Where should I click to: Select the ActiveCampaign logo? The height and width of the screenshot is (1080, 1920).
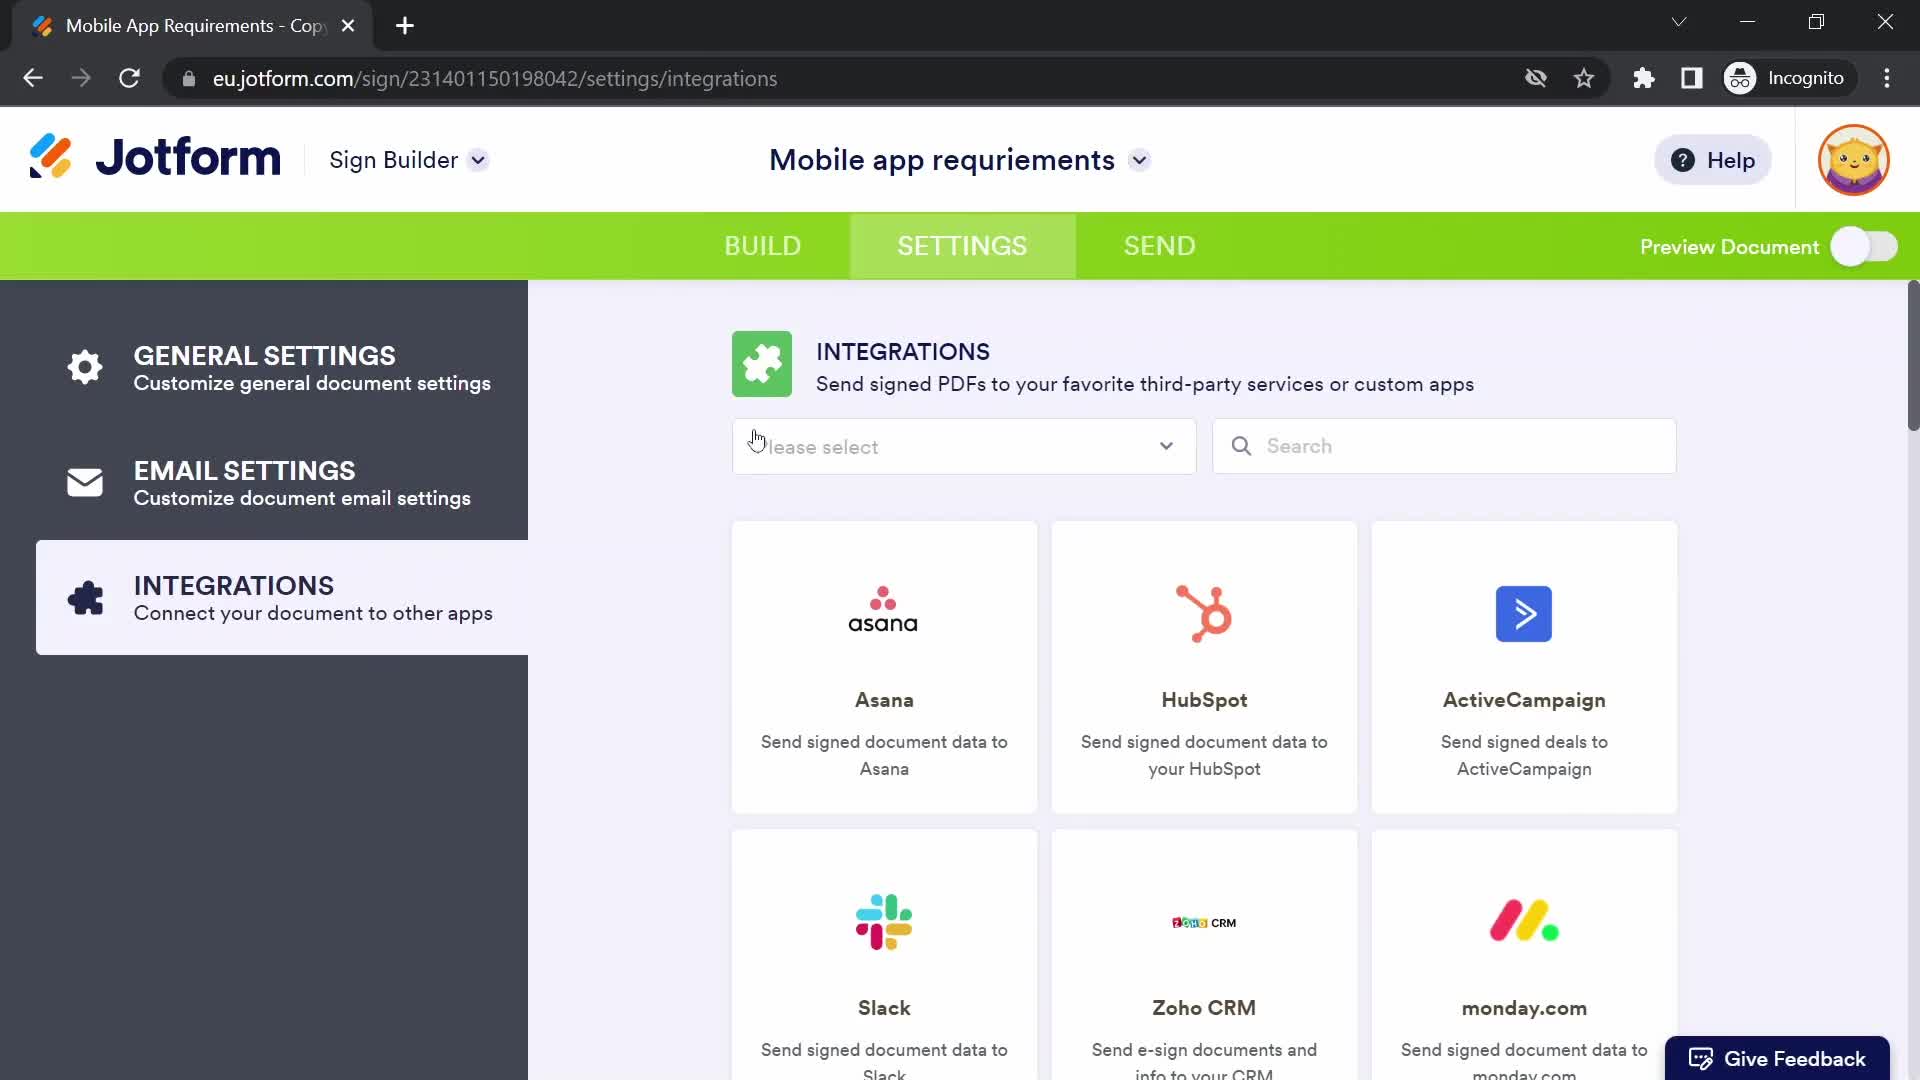pos(1524,614)
